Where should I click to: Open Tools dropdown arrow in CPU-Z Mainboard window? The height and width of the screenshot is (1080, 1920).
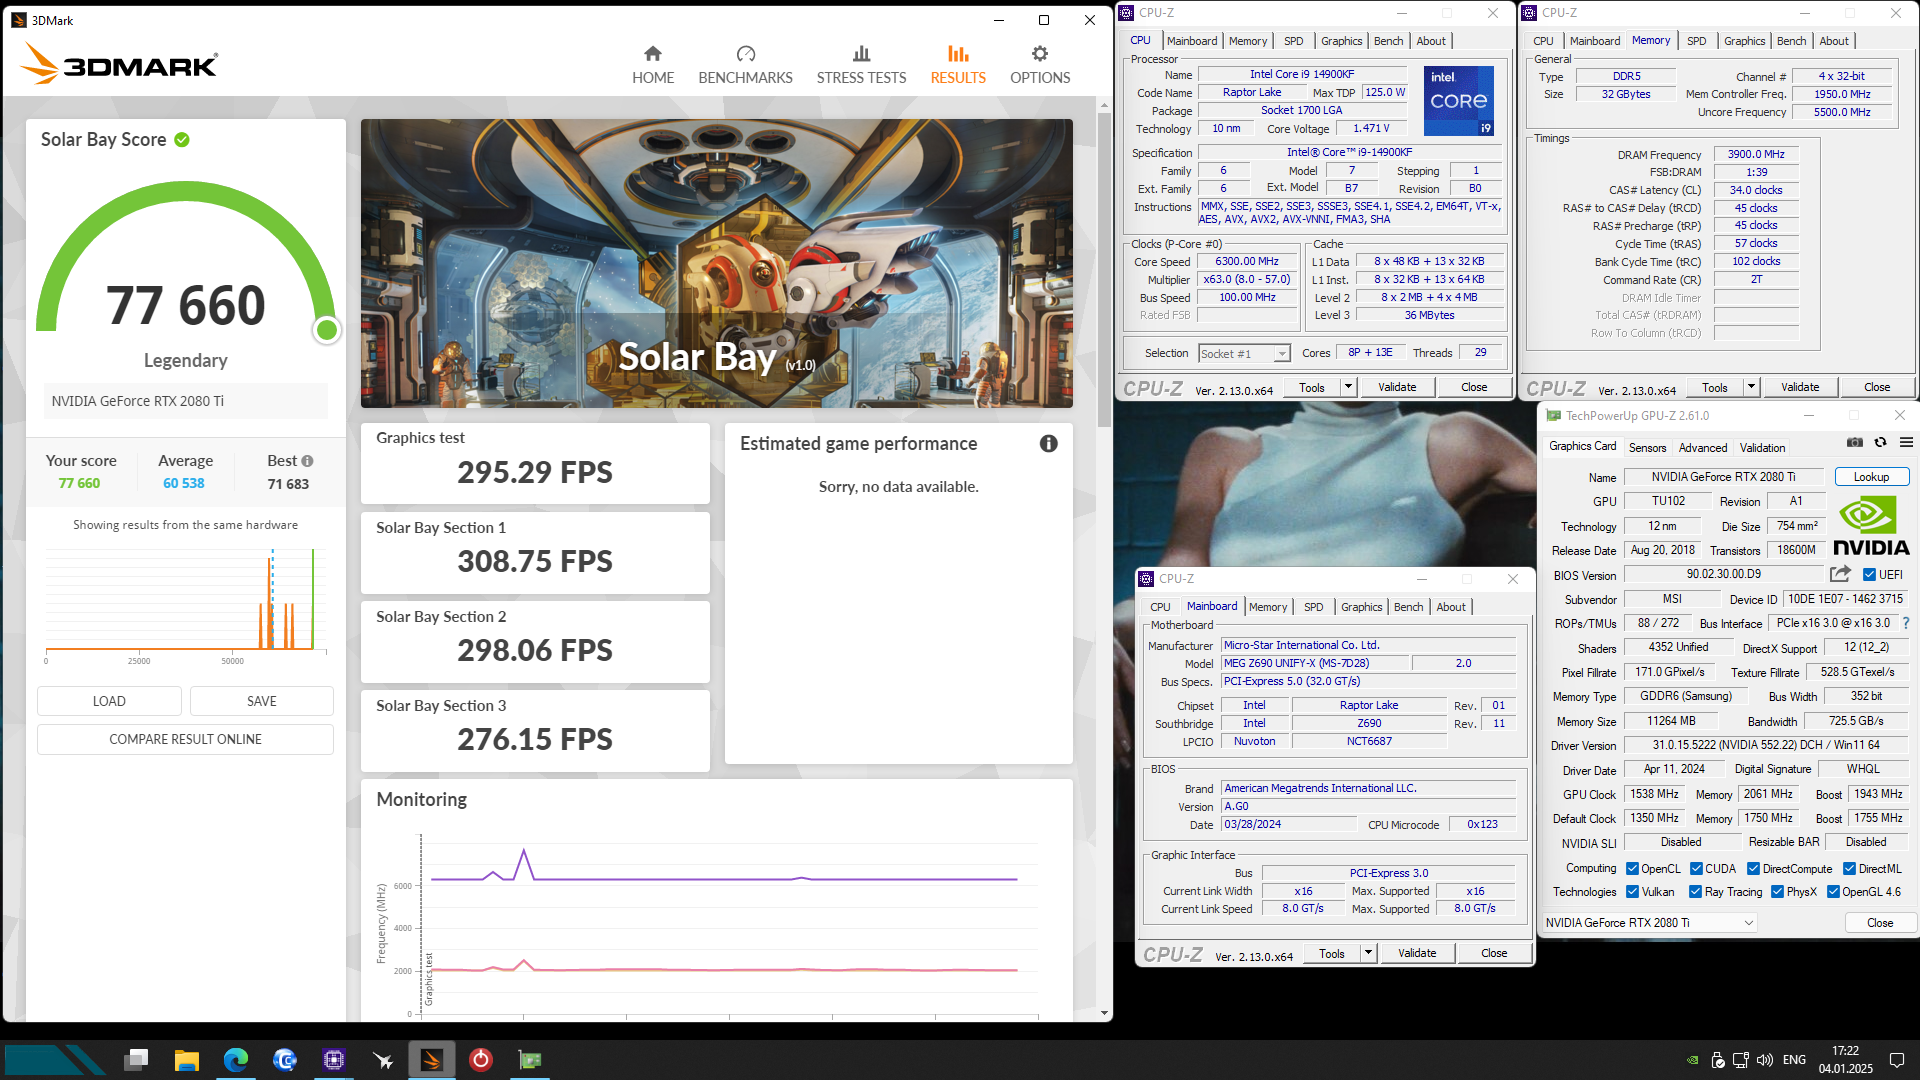pos(1367,953)
